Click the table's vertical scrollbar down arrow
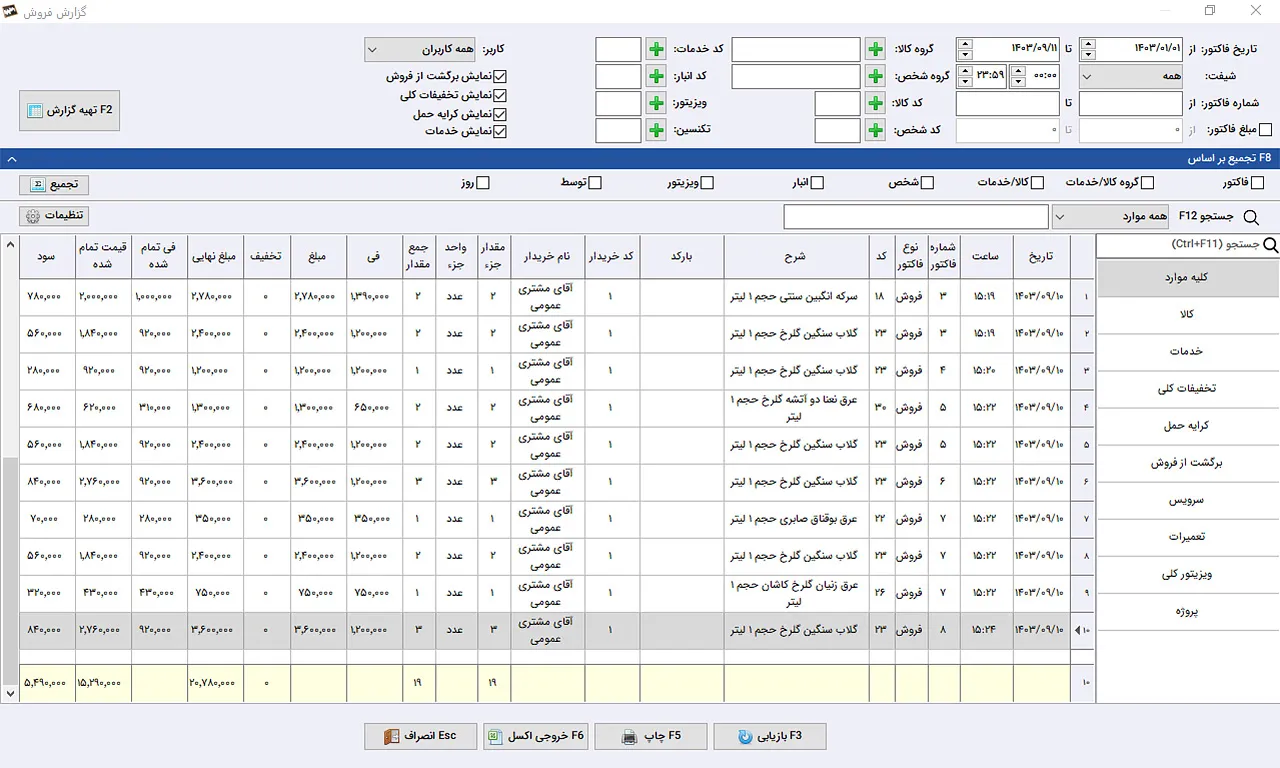The height and width of the screenshot is (768, 1280). 10,692
